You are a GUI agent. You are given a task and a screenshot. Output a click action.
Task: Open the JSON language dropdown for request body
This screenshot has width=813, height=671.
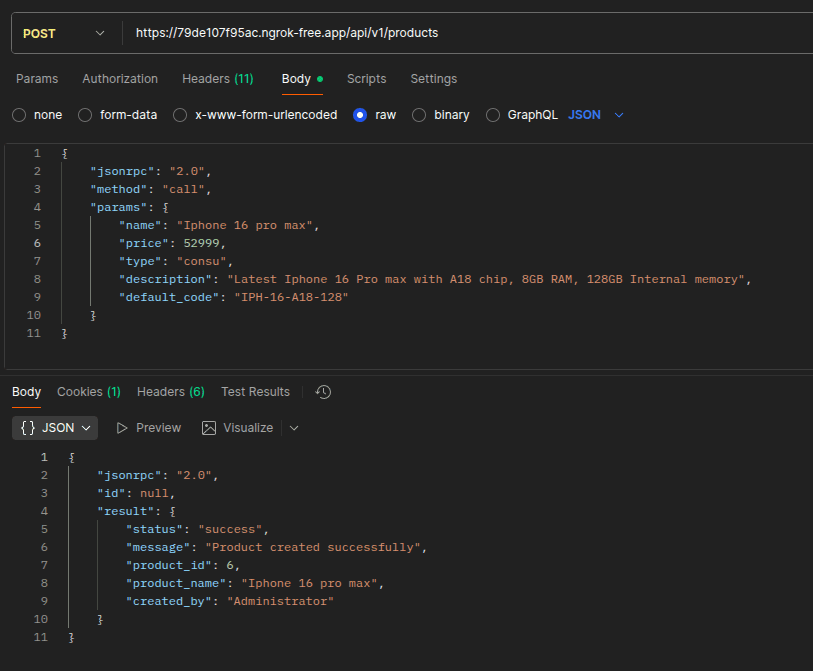(599, 114)
